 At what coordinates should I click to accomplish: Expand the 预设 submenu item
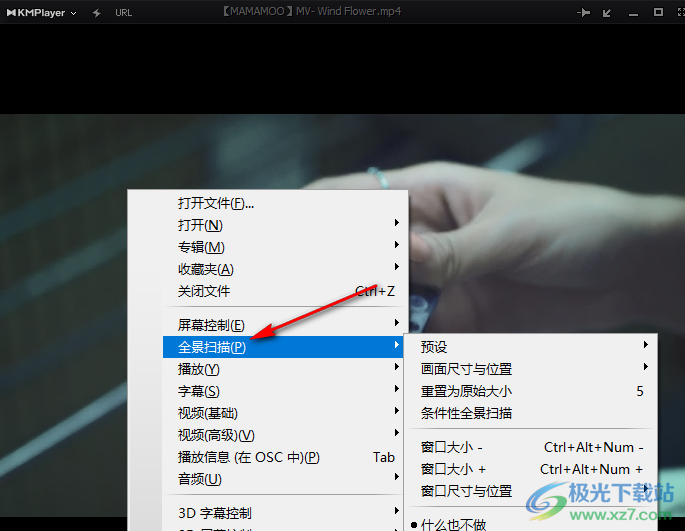pos(532,347)
